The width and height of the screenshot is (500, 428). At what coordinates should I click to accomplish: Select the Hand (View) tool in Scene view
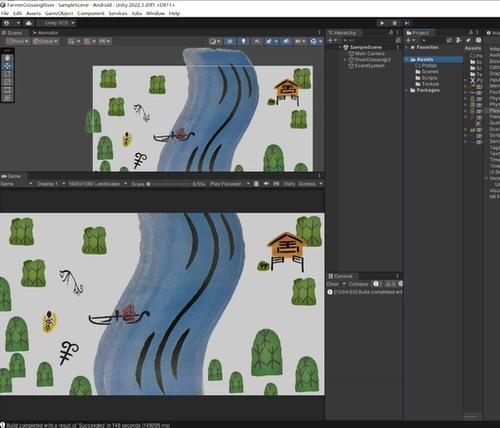tap(7, 58)
